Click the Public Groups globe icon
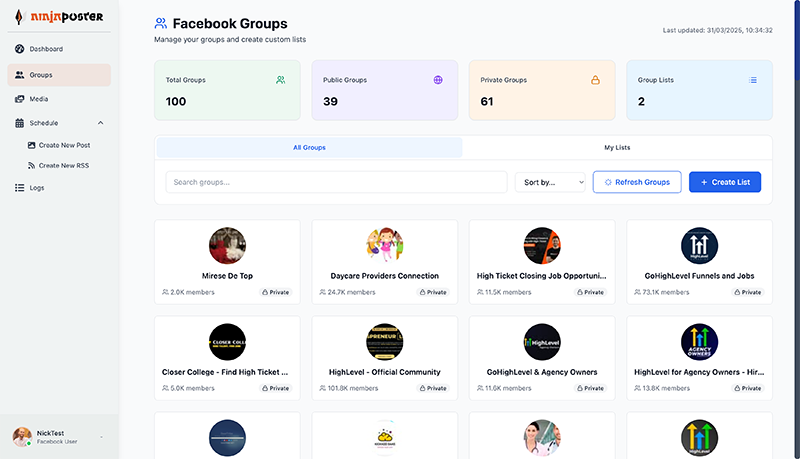The width and height of the screenshot is (800, 459). coord(438,80)
